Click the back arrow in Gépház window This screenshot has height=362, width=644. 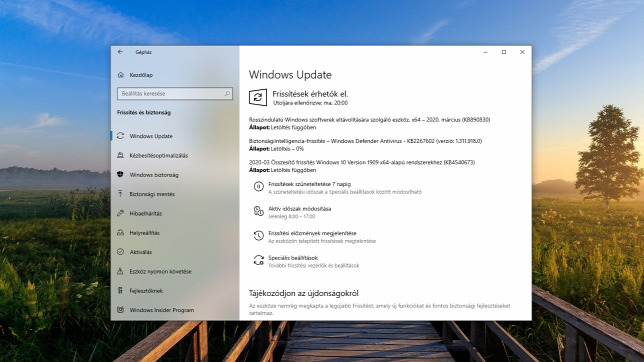tap(120, 52)
